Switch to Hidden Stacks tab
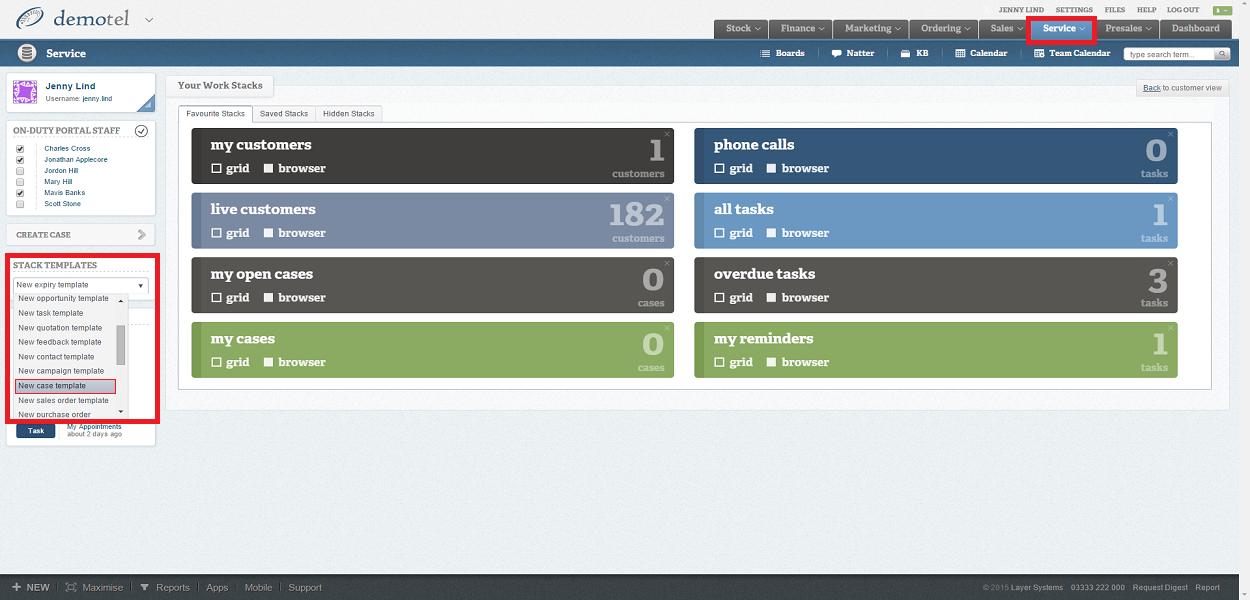Viewport: 1250px width, 600px height. [348, 114]
